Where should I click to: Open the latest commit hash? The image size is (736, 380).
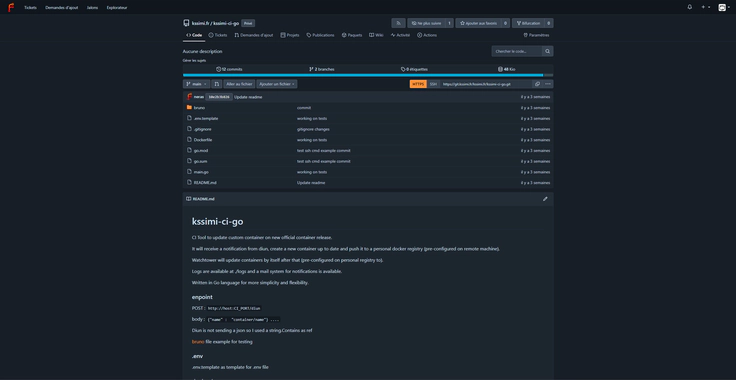[219, 97]
